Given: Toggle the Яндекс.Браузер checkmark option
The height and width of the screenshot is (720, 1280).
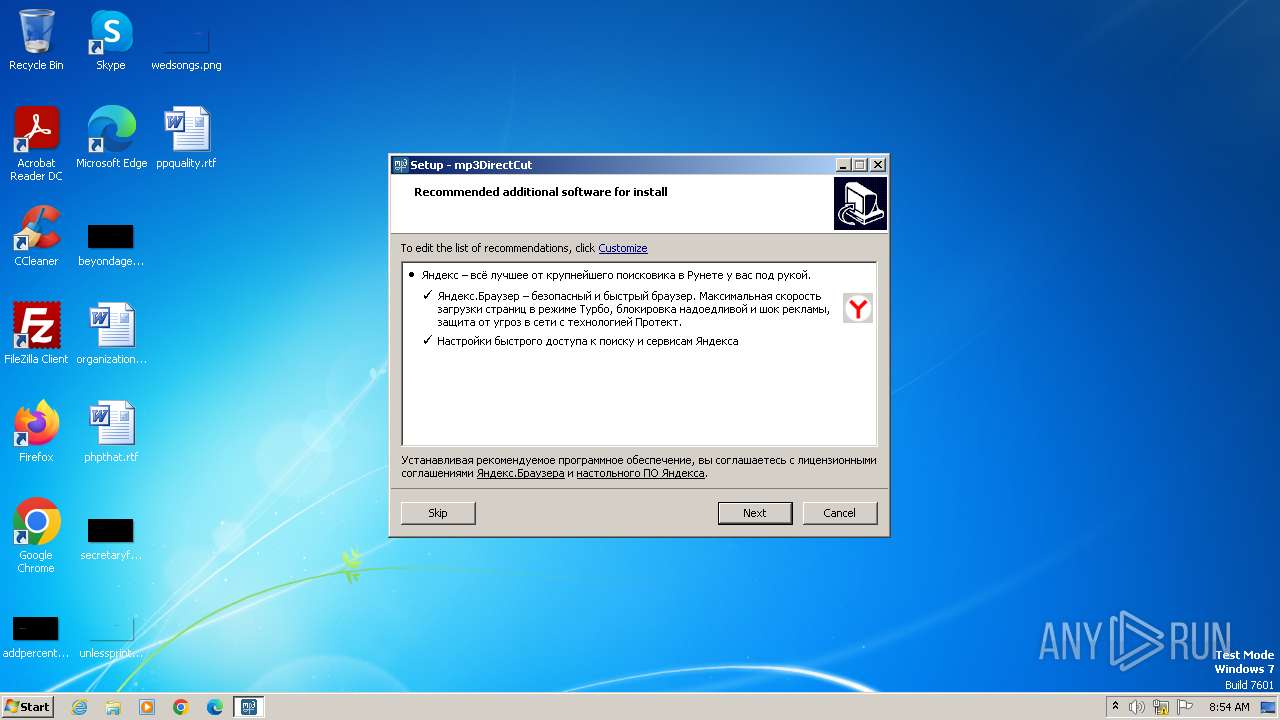Looking at the screenshot, I should pyautogui.click(x=428, y=296).
